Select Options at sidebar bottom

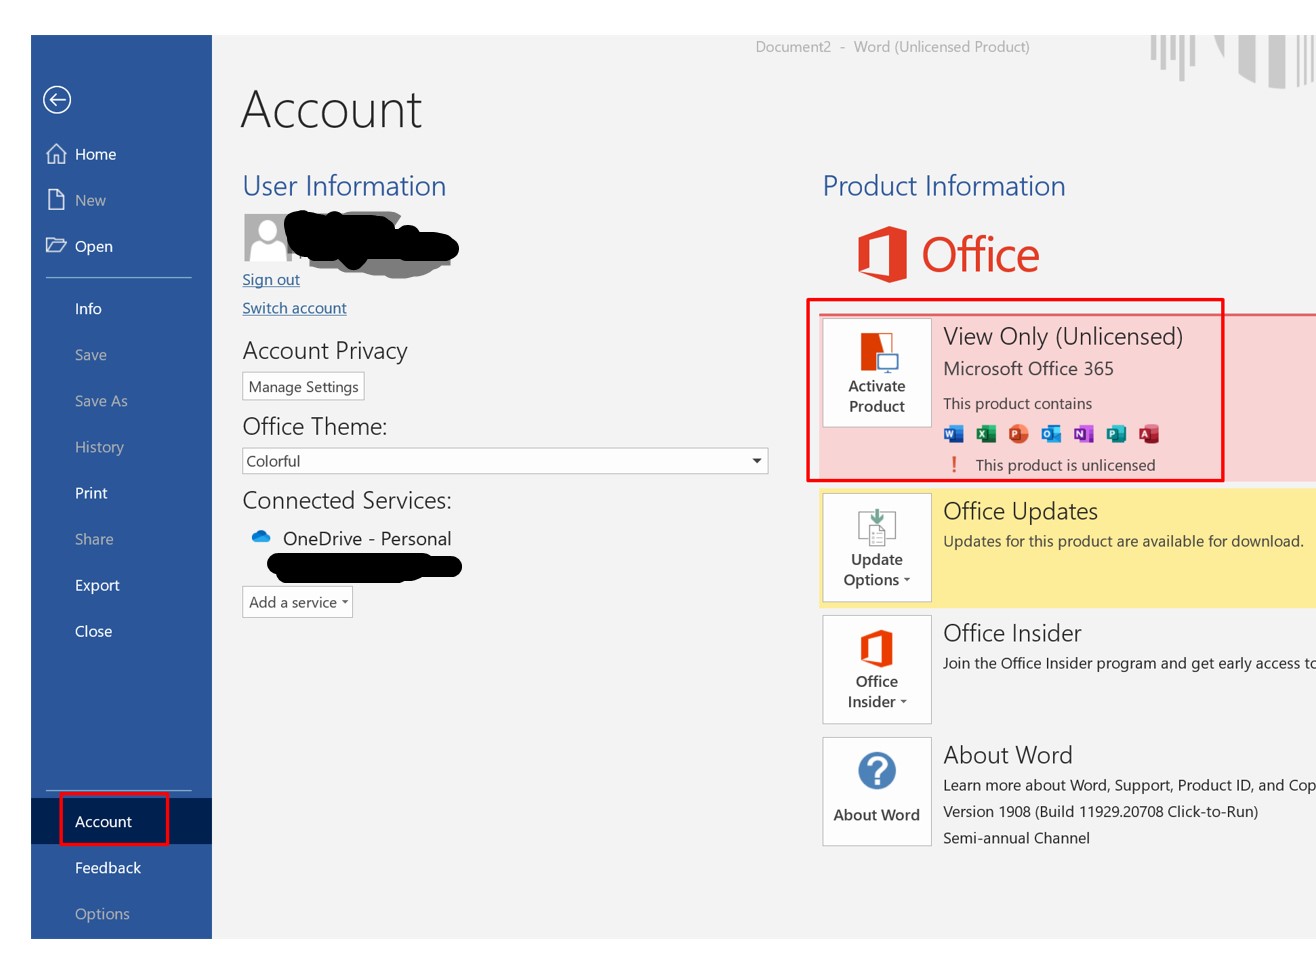(x=102, y=914)
